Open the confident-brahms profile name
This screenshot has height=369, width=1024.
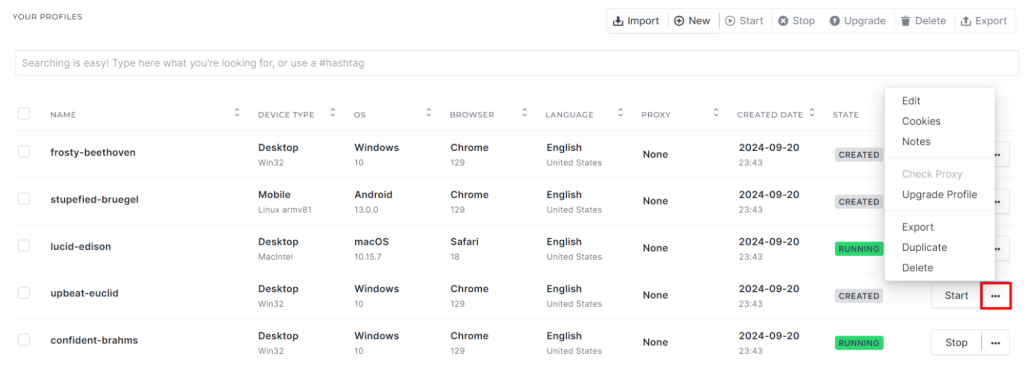(x=94, y=340)
